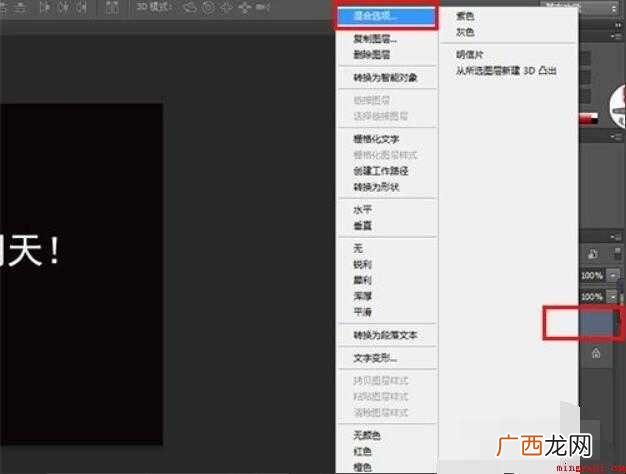Open the Fill 100% dropdown arrow
This screenshot has width=626, height=474.
613,297
